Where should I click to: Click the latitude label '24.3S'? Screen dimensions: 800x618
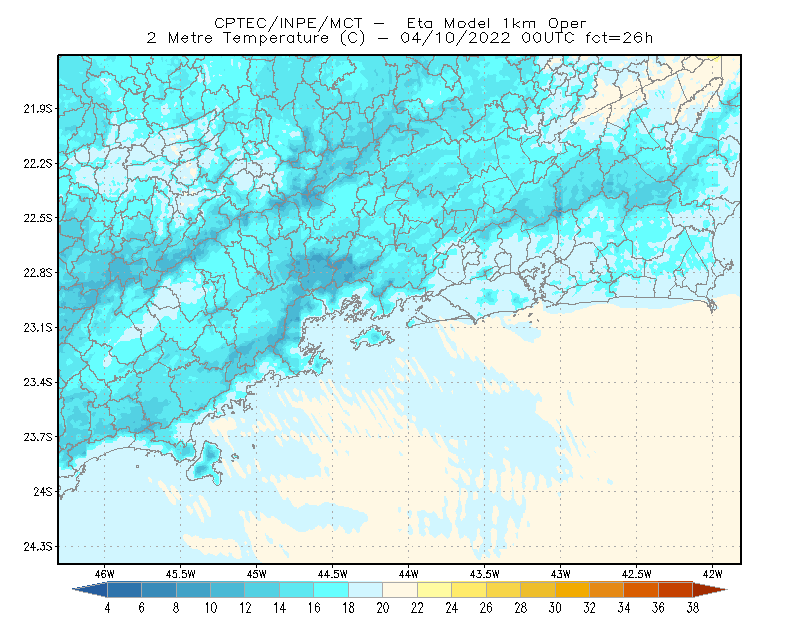click(x=37, y=547)
